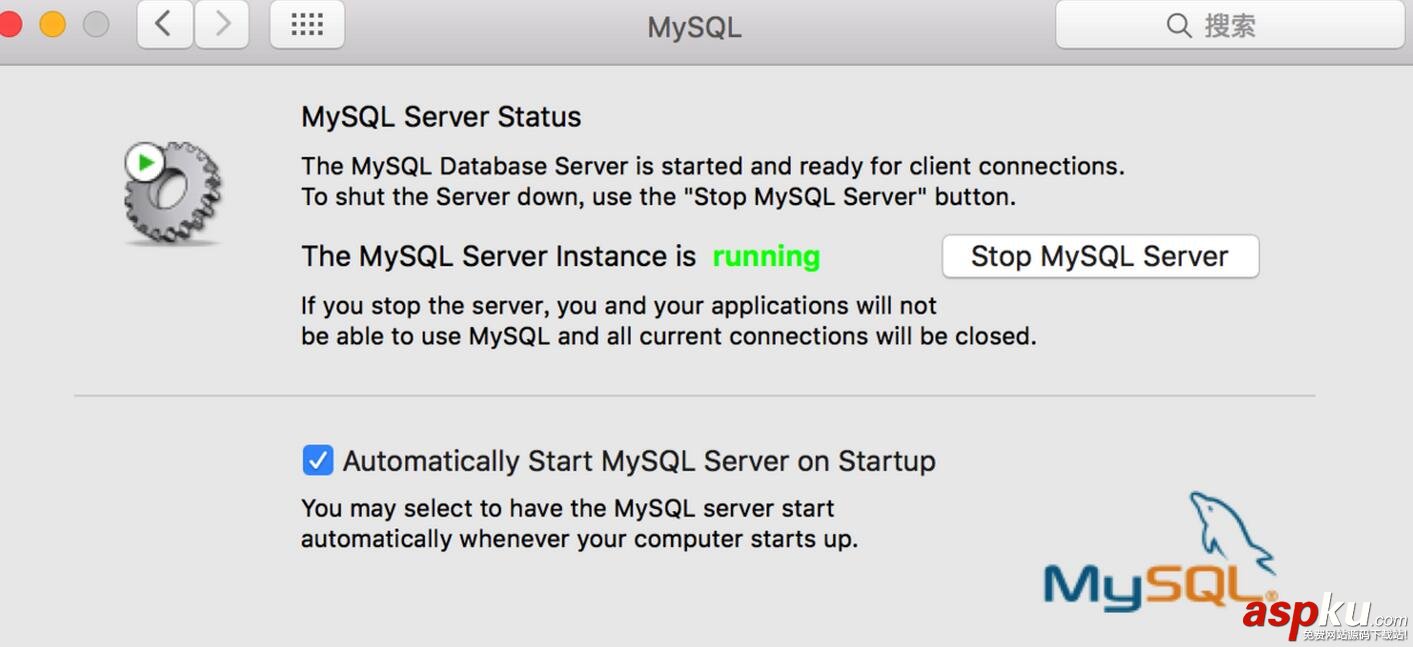Click the stop-server warning text paragraph
This screenshot has height=647, width=1413.
pos(668,321)
